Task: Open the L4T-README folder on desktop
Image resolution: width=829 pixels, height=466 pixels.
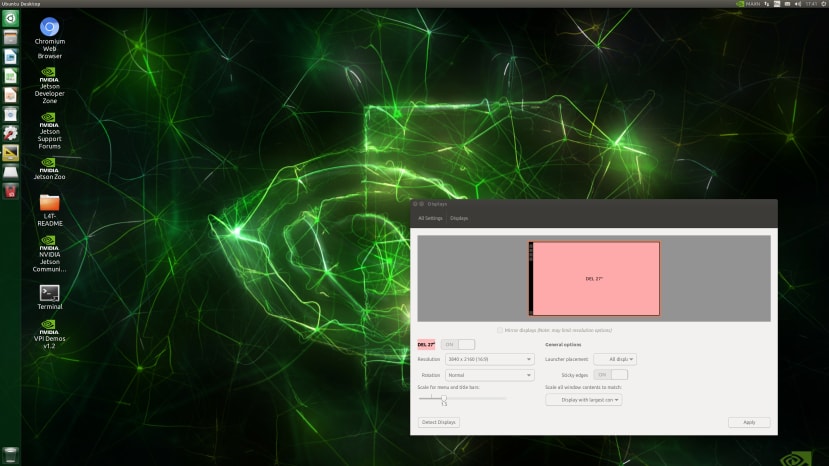Action: click(50, 211)
